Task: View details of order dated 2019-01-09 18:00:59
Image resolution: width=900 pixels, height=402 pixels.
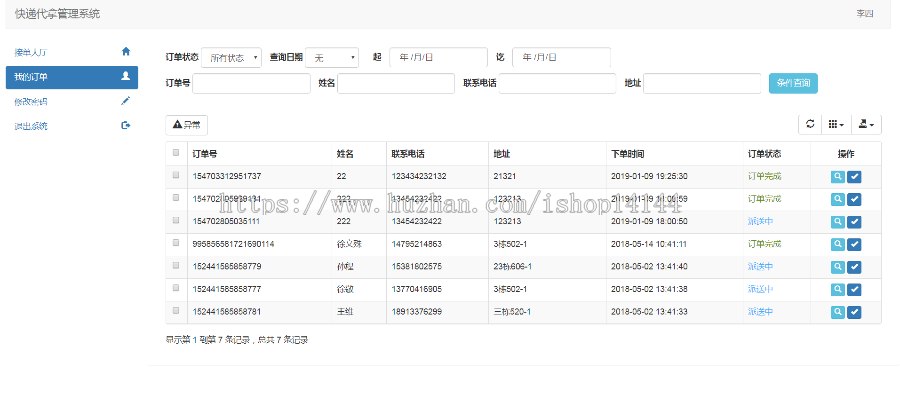Action: (x=838, y=199)
